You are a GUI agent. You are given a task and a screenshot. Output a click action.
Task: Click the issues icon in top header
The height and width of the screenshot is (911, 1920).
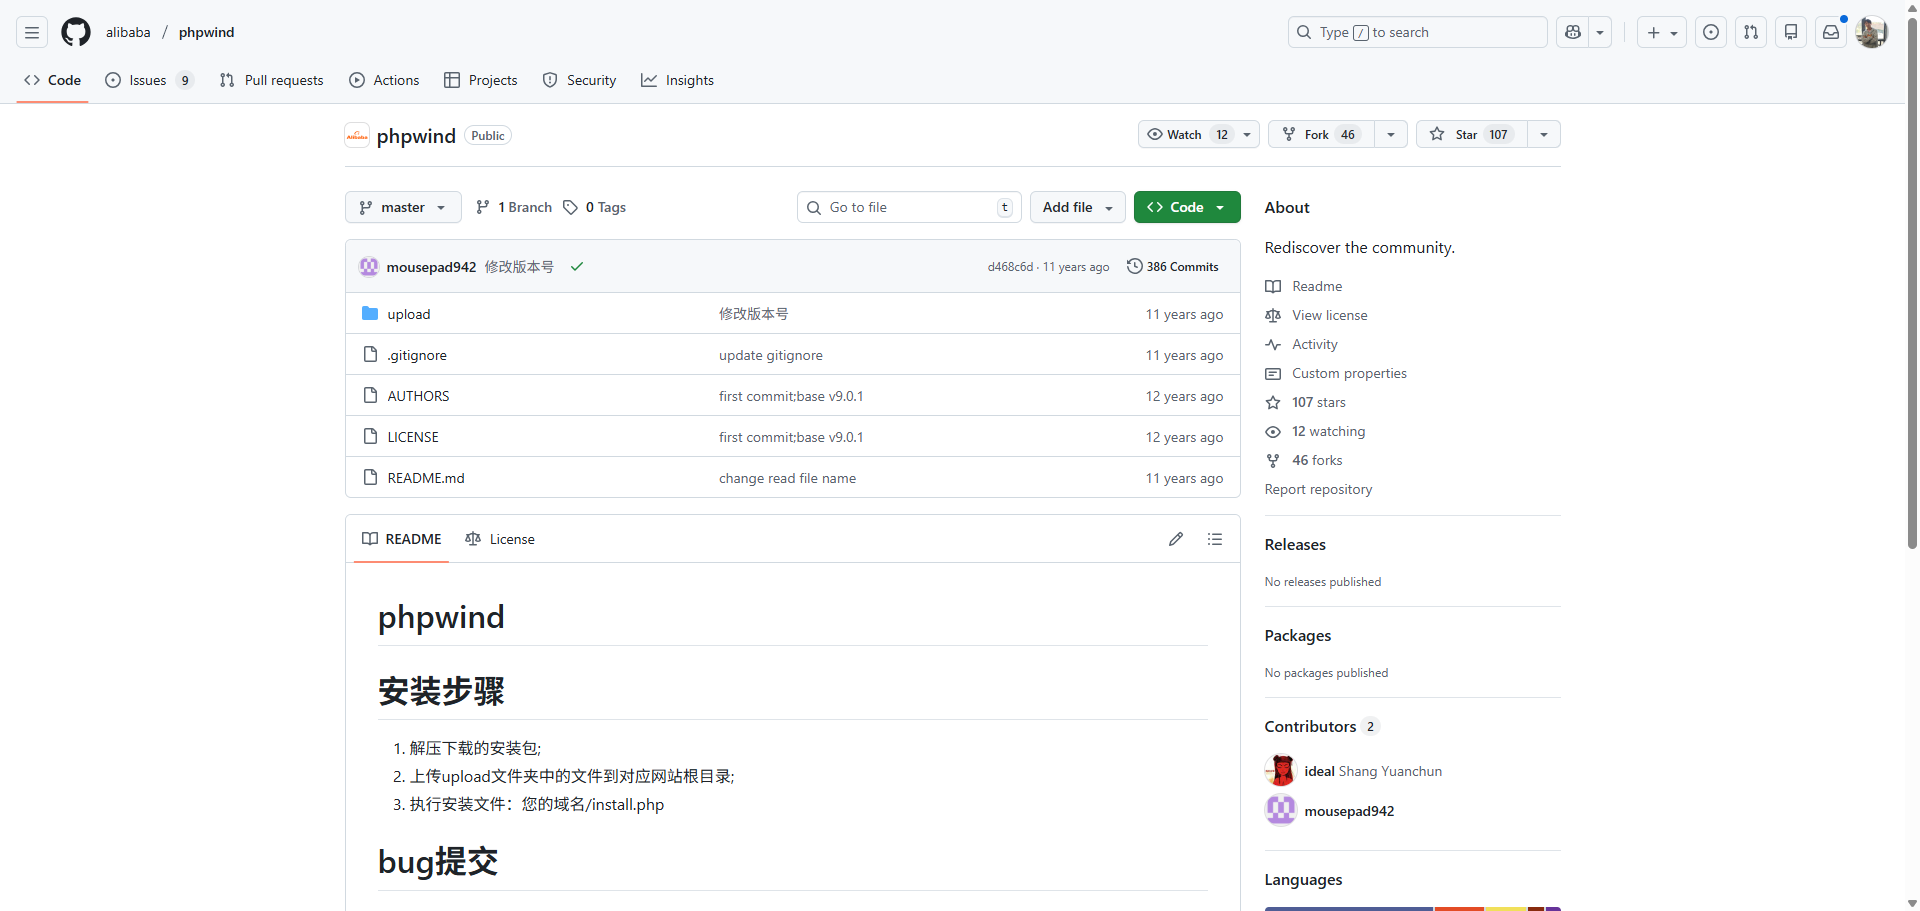tap(1711, 32)
